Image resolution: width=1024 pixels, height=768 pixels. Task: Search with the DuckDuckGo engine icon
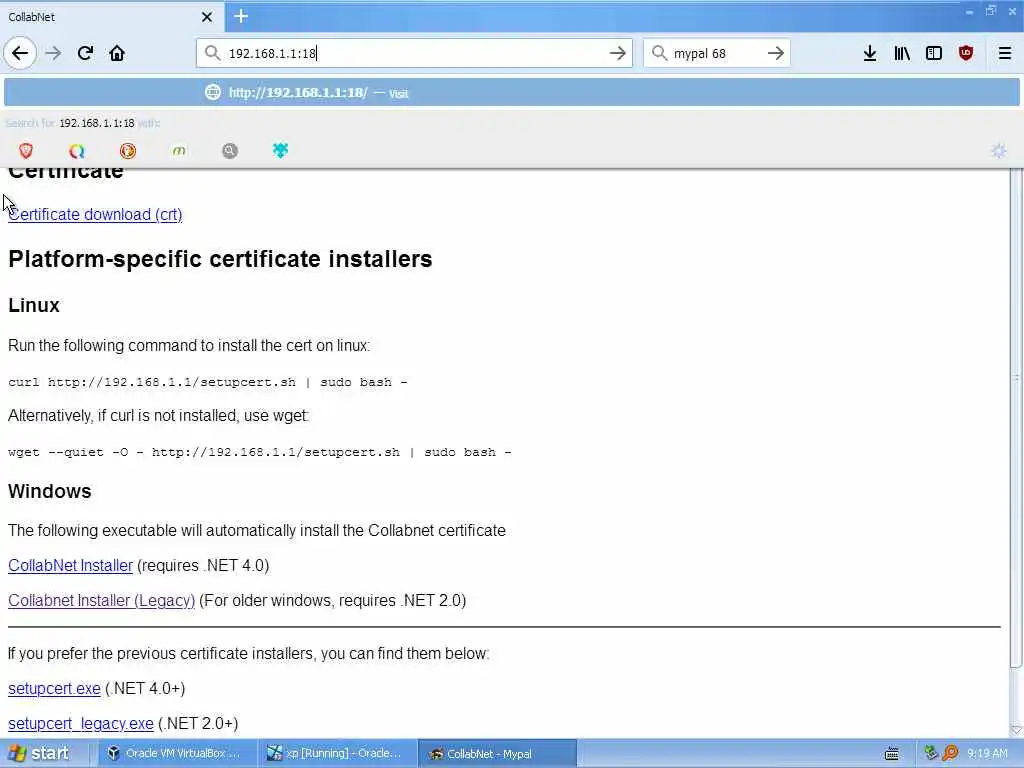(128, 151)
